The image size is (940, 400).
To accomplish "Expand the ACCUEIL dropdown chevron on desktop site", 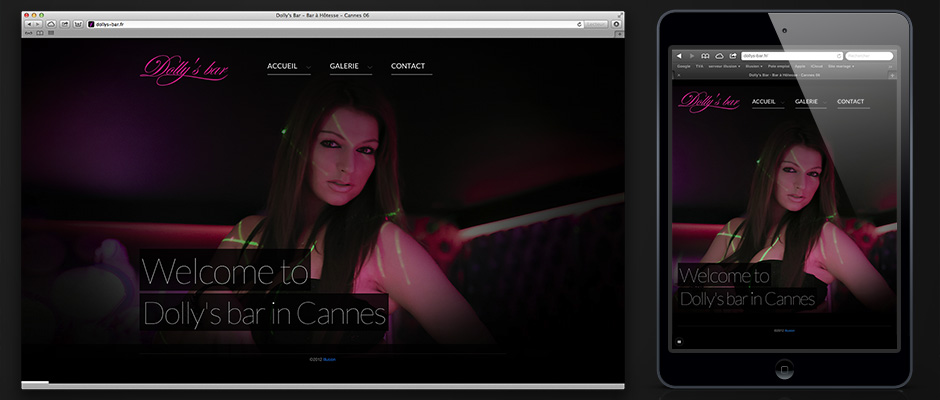I will 308,67.
